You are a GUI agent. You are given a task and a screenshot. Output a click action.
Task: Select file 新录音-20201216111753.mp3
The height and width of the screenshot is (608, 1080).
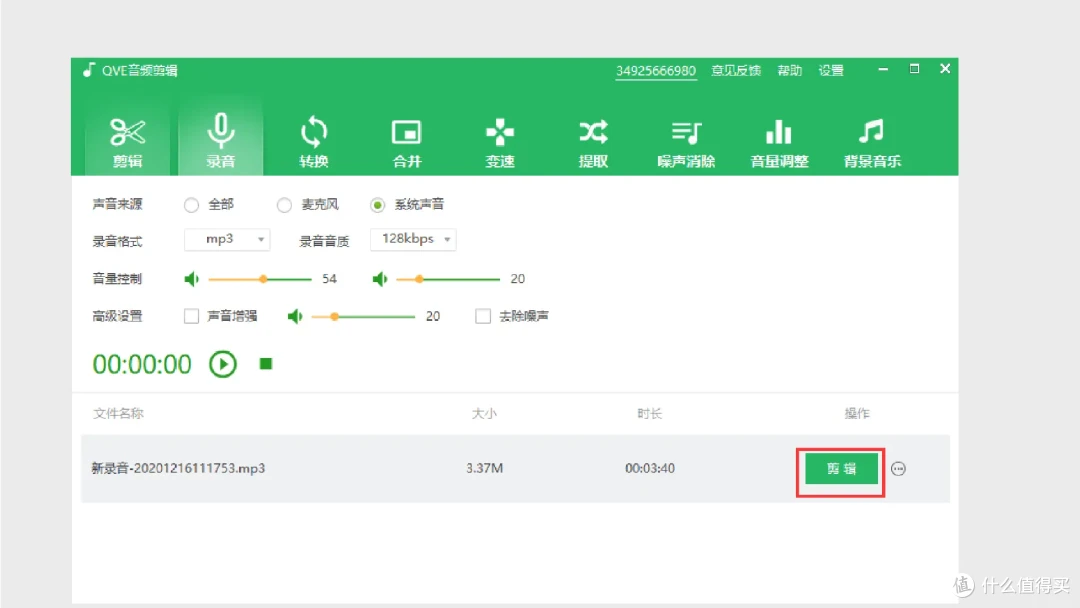click(178, 468)
